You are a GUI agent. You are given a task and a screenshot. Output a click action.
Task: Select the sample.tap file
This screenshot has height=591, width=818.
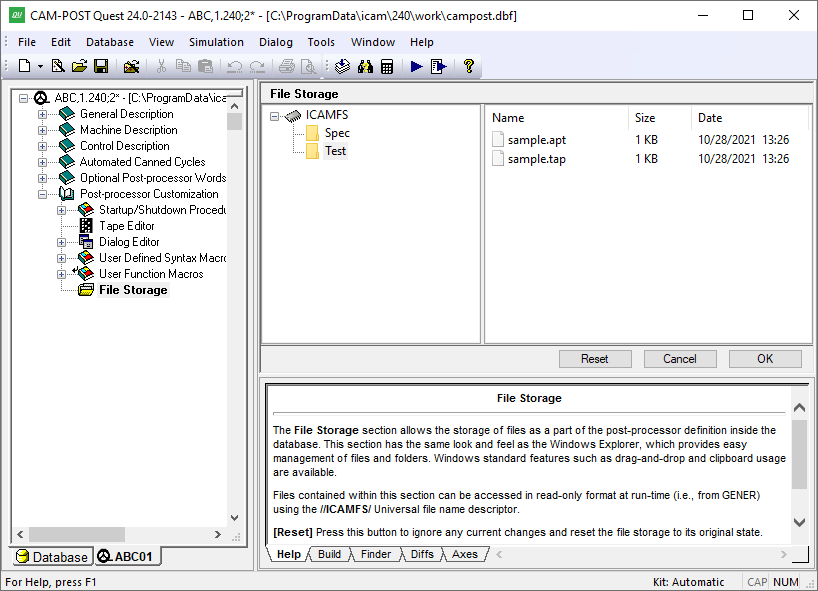pos(537,159)
